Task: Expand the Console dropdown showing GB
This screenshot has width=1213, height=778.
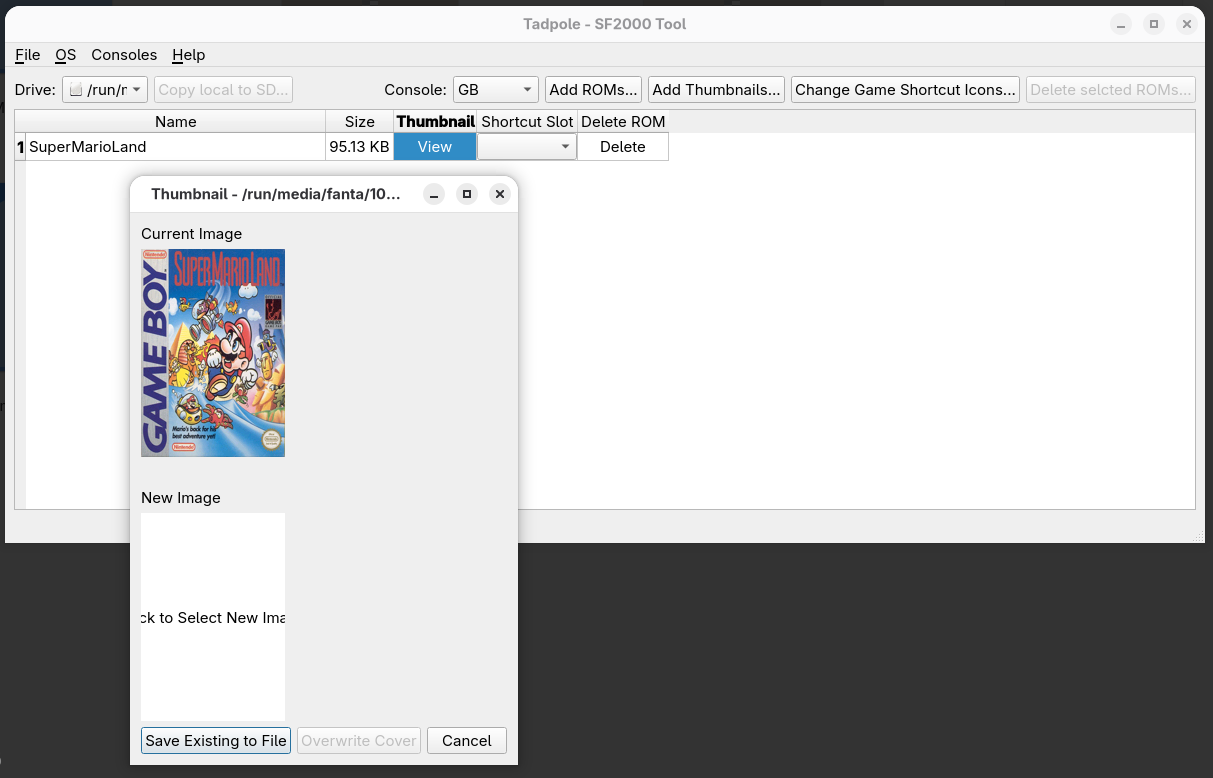Action: [x=495, y=90]
